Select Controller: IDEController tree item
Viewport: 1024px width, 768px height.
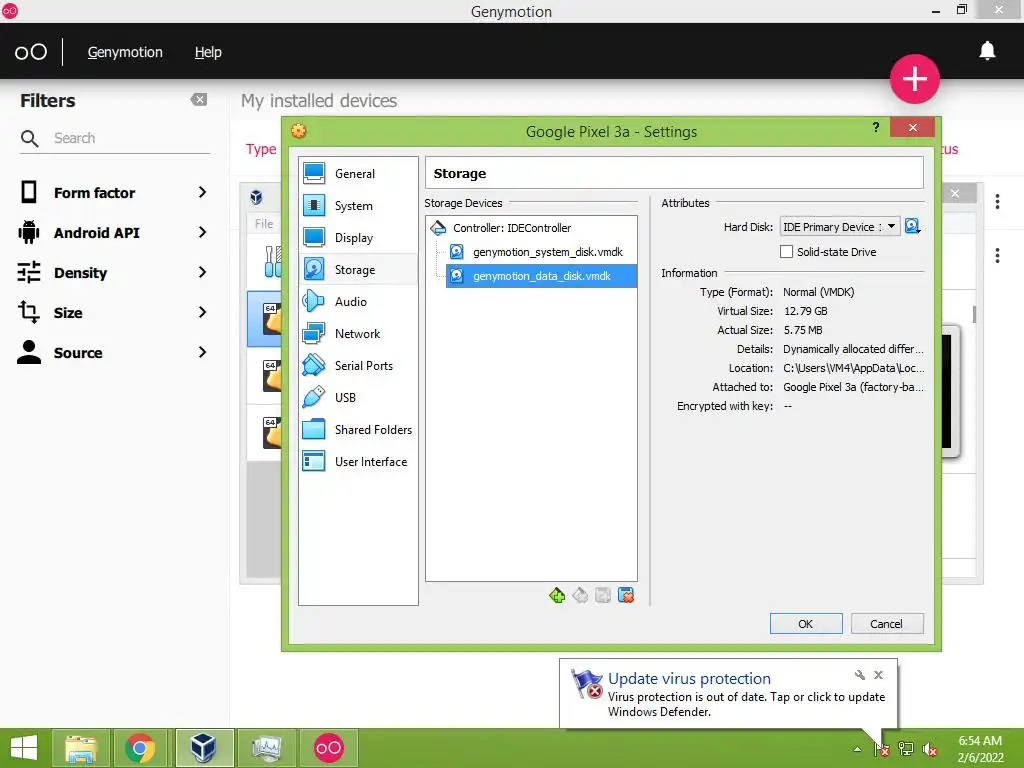(512, 228)
